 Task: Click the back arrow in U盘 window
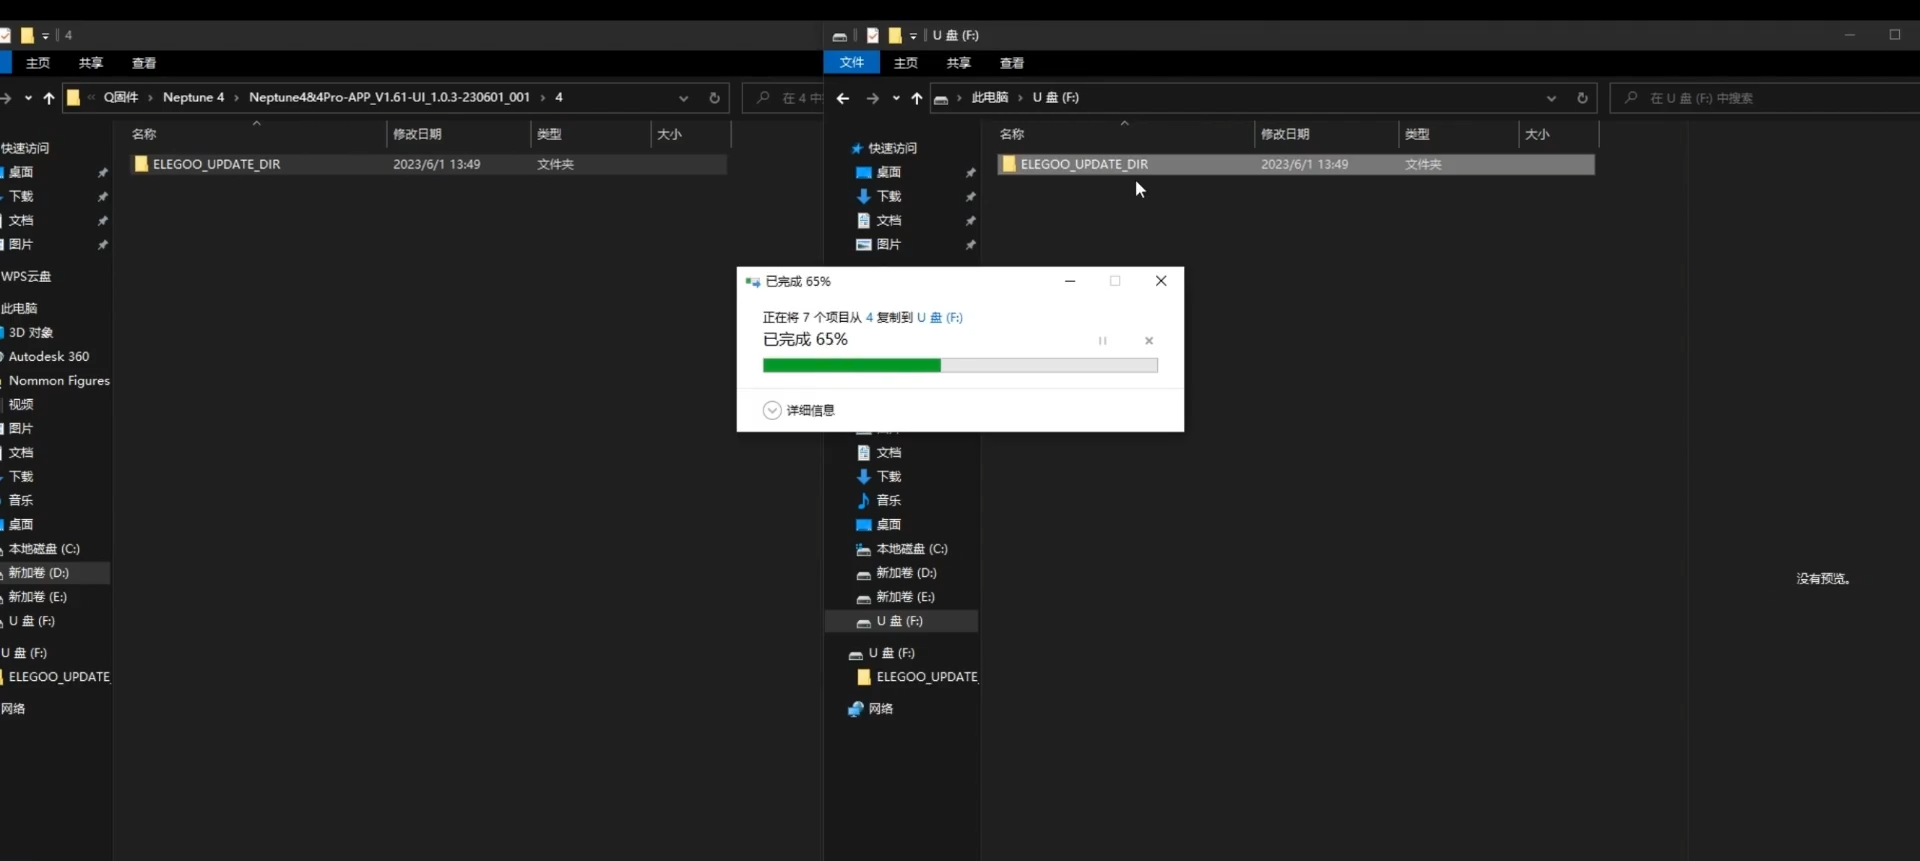pos(843,98)
